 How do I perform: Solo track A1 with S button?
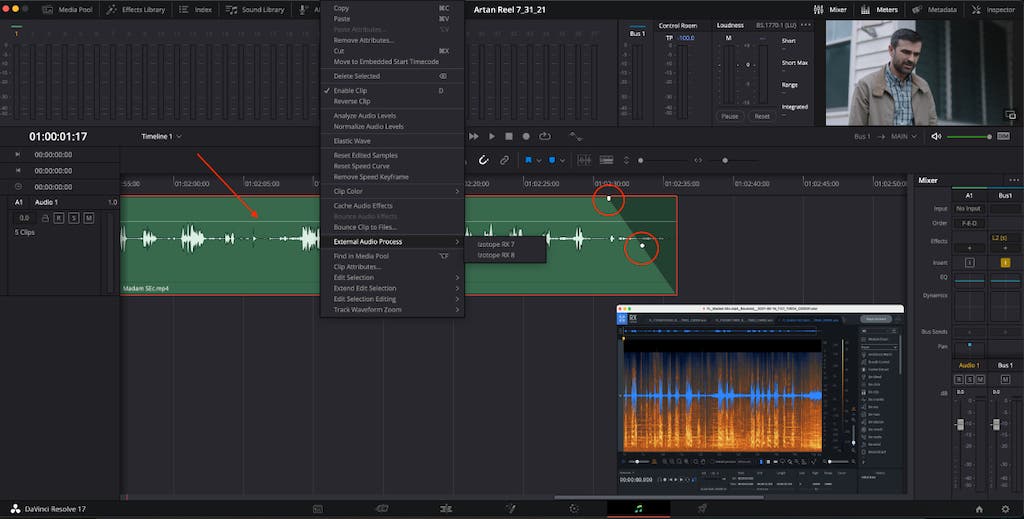74,218
